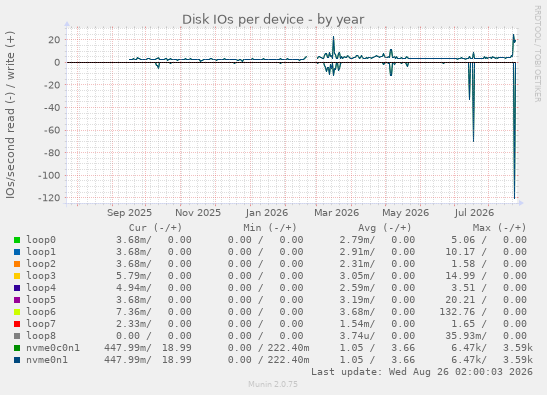Click the loop6 lime color swatch
This screenshot has height=395, width=547.
pos(17,312)
